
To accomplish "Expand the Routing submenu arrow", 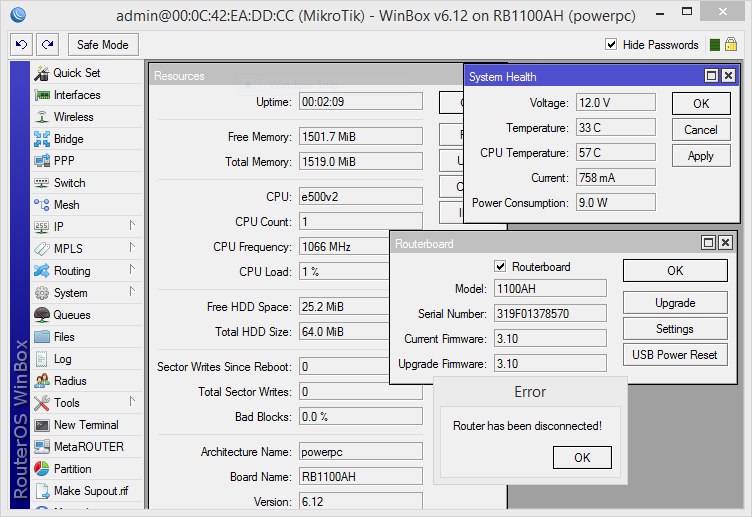I will pyautogui.click(x=132, y=270).
